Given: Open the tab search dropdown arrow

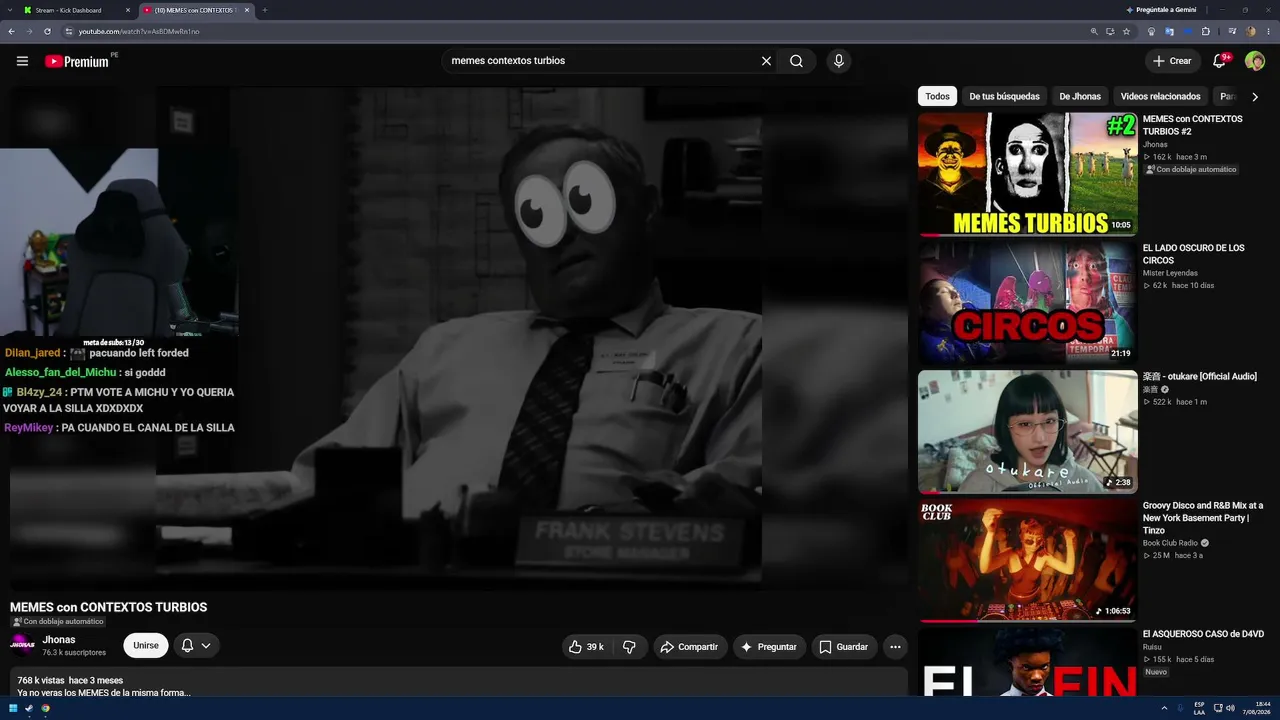Looking at the screenshot, I should coord(9,10).
